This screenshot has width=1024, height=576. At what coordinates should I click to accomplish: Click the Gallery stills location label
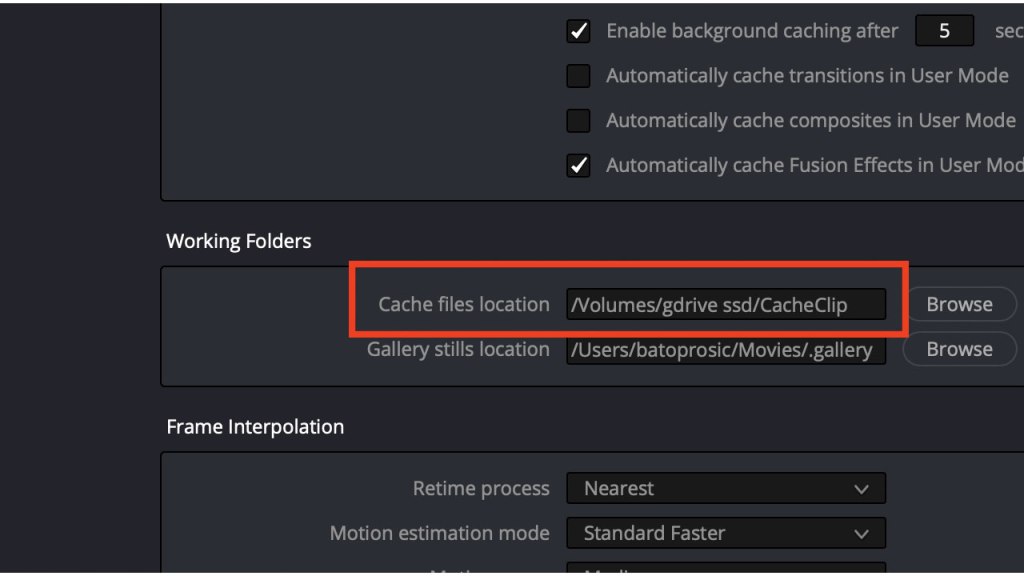click(458, 350)
